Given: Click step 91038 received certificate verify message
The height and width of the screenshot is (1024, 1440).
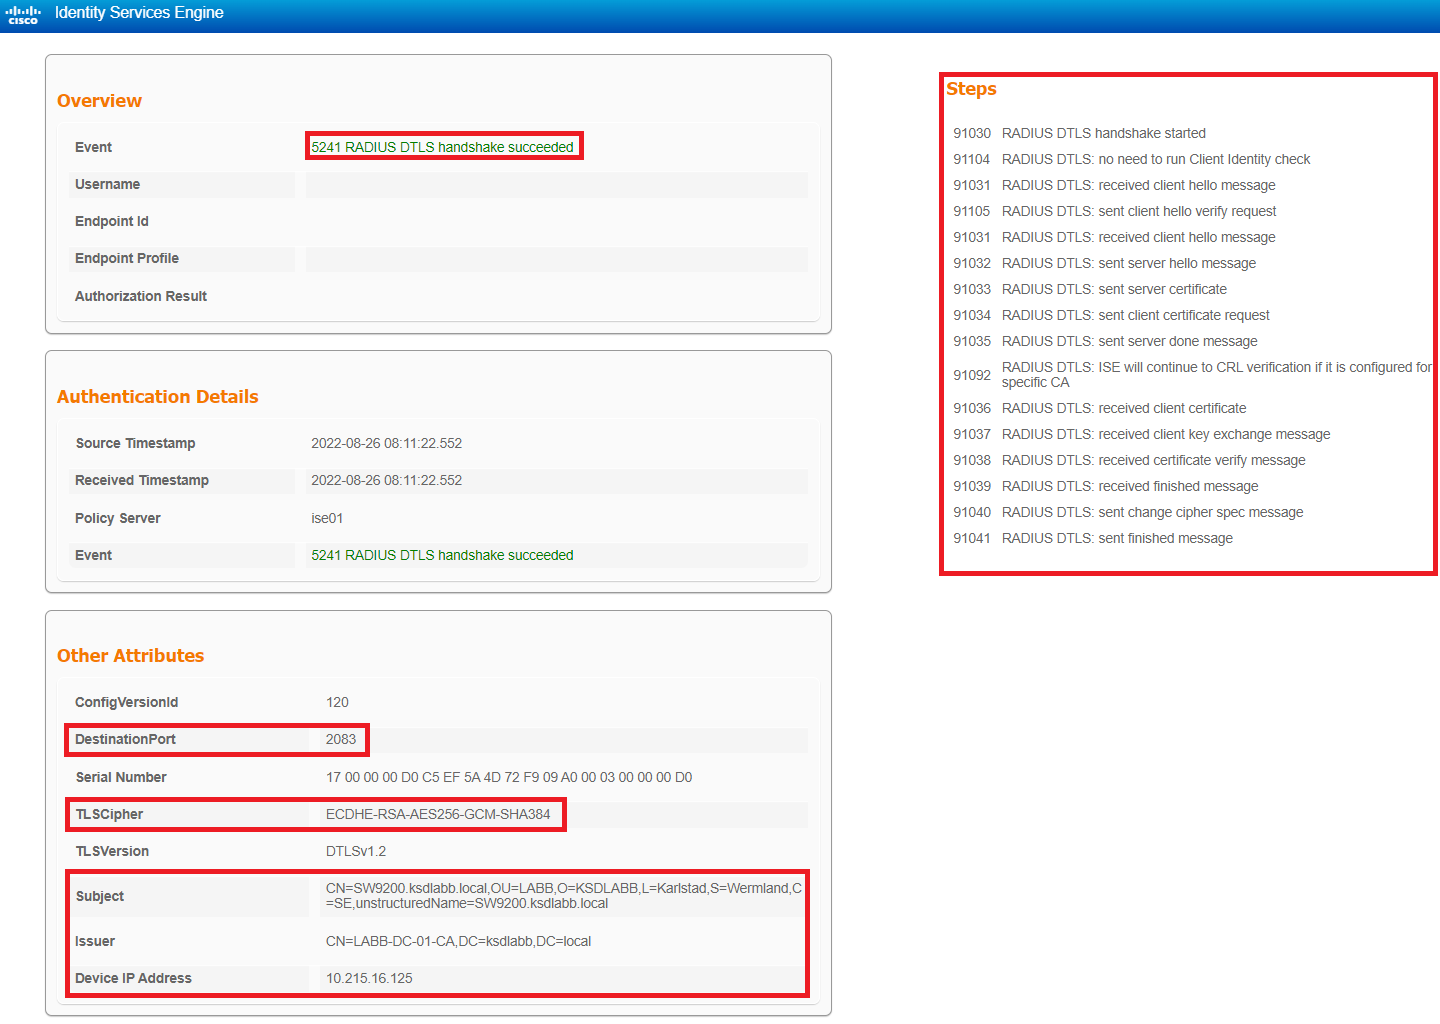Looking at the screenshot, I should coord(1129,460).
